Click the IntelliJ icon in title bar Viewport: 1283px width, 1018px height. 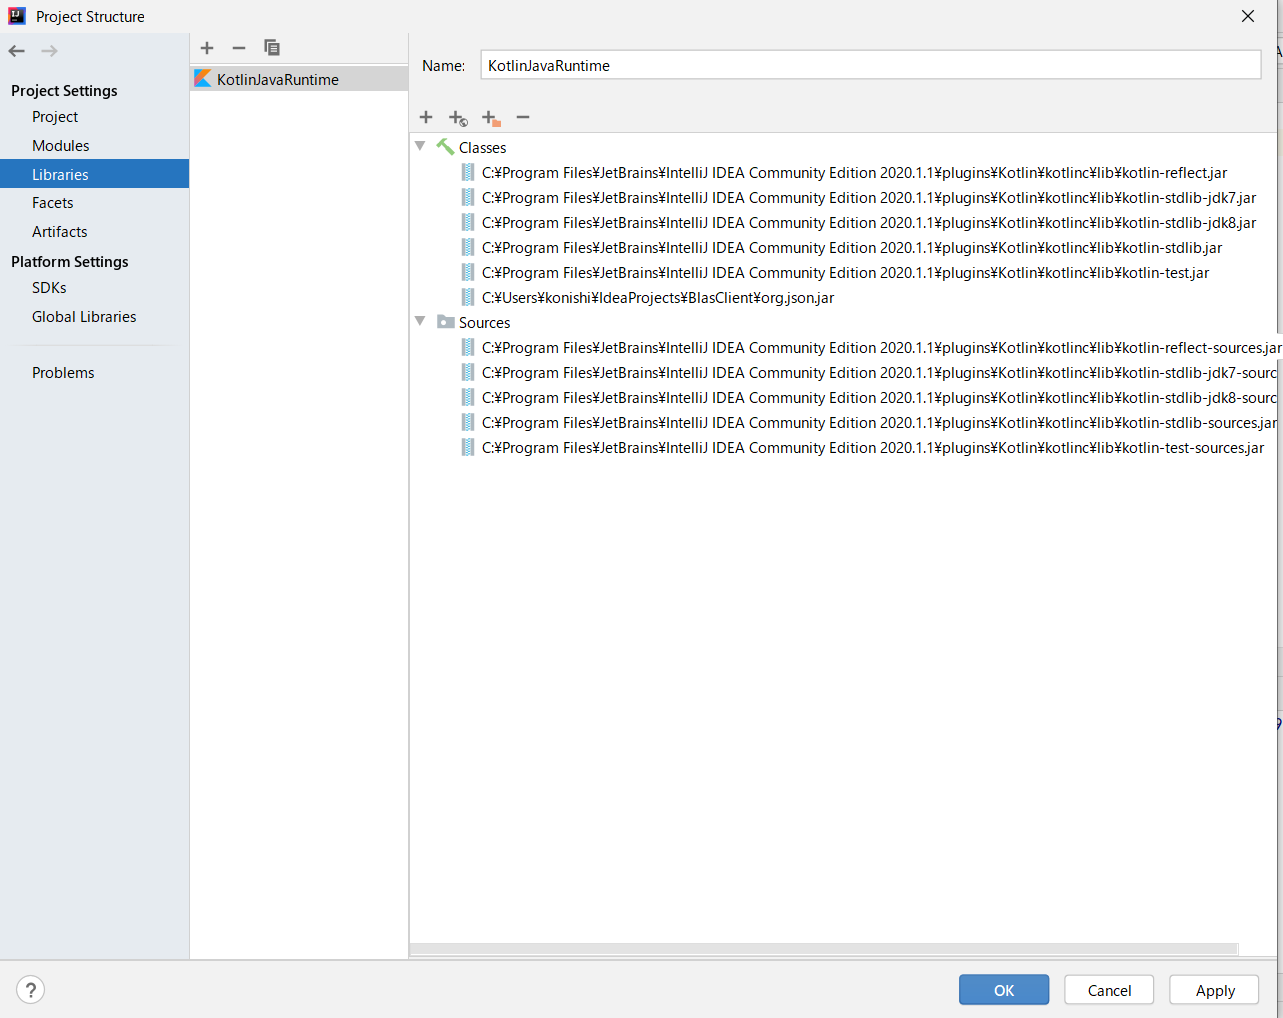click(17, 16)
